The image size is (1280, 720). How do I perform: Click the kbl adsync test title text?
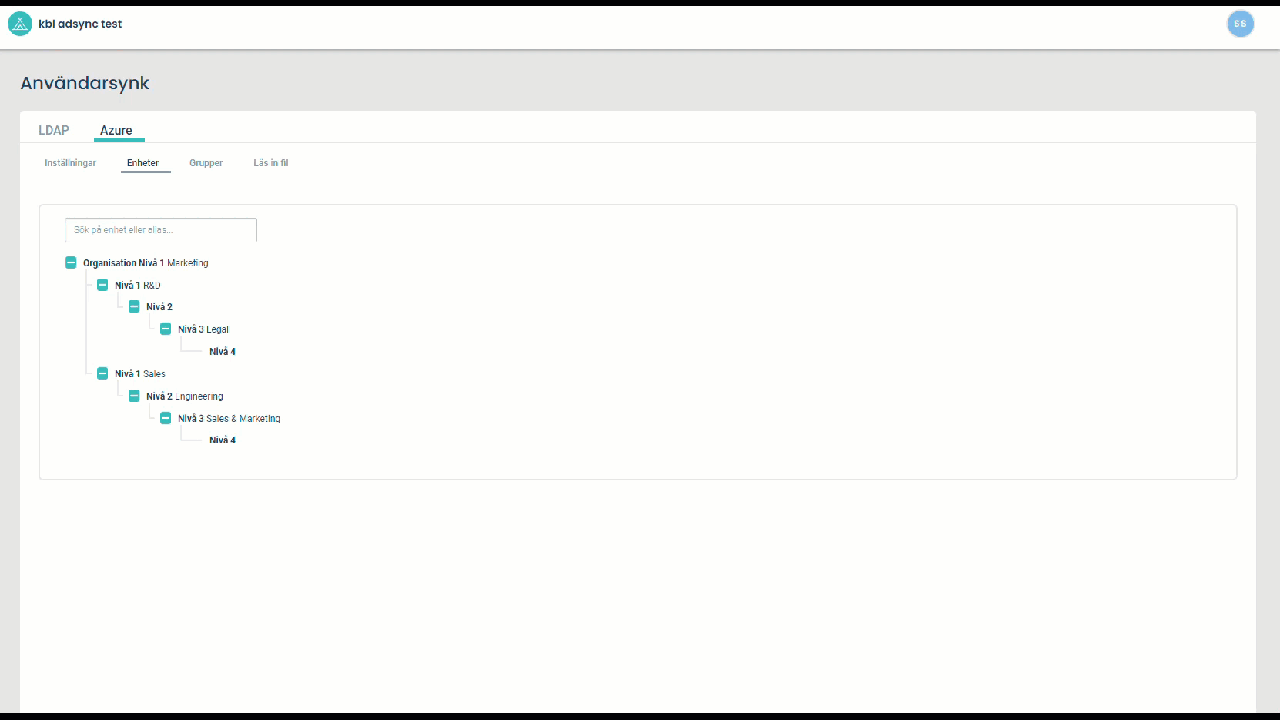pyautogui.click(x=80, y=24)
